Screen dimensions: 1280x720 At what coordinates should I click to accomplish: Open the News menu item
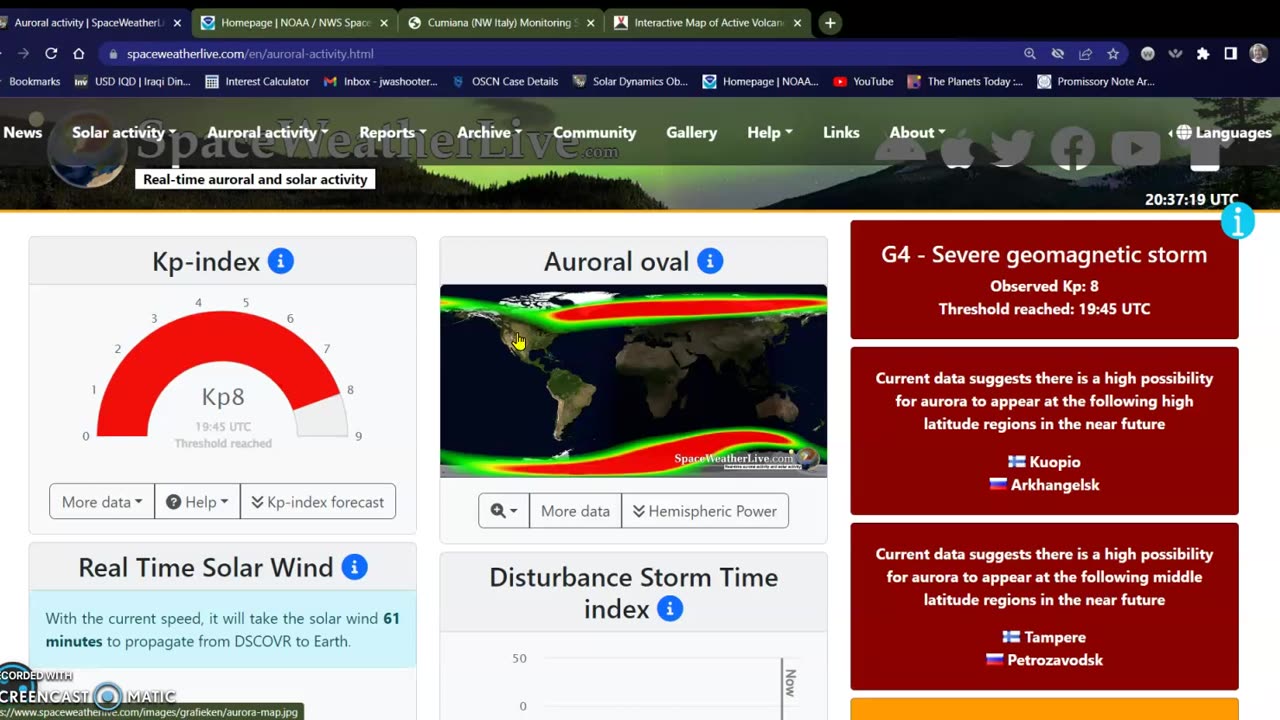tap(22, 132)
